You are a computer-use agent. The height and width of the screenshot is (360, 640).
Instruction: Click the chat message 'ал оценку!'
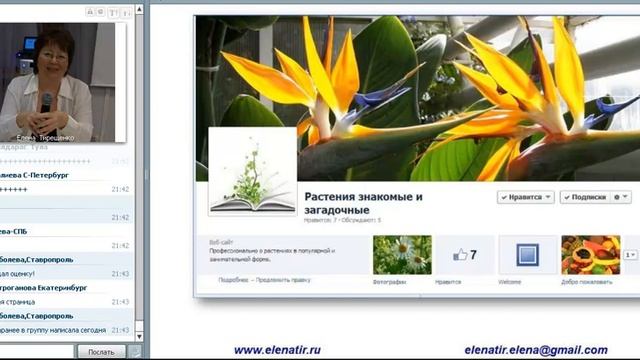[x=17, y=274]
